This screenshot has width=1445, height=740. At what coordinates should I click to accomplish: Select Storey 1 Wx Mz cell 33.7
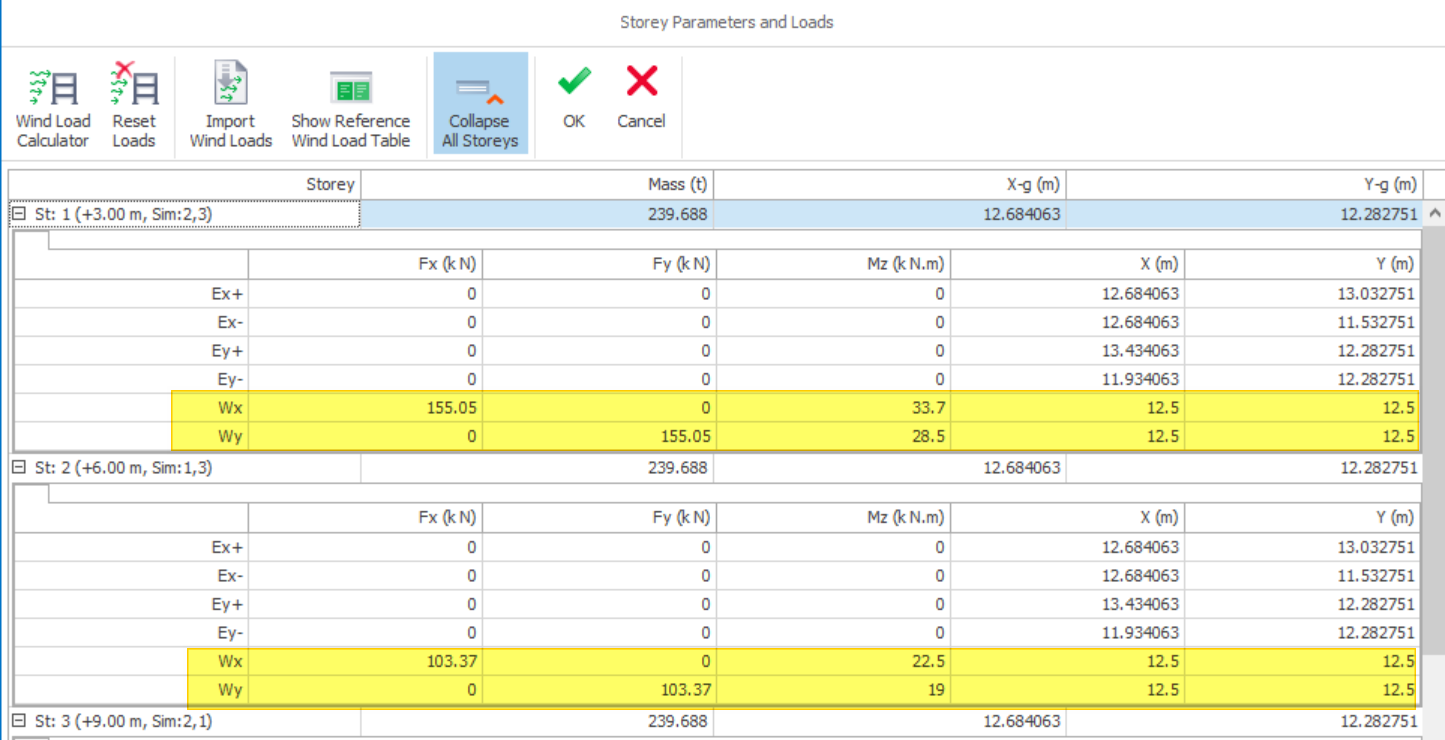[x=833, y=408]
